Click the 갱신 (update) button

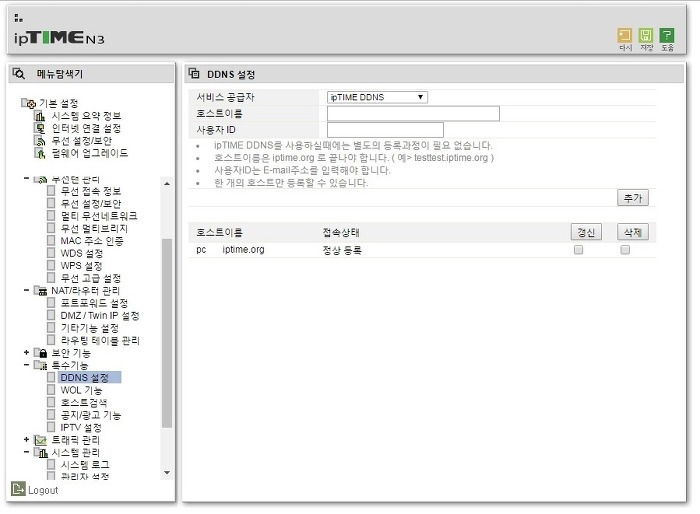586,232
